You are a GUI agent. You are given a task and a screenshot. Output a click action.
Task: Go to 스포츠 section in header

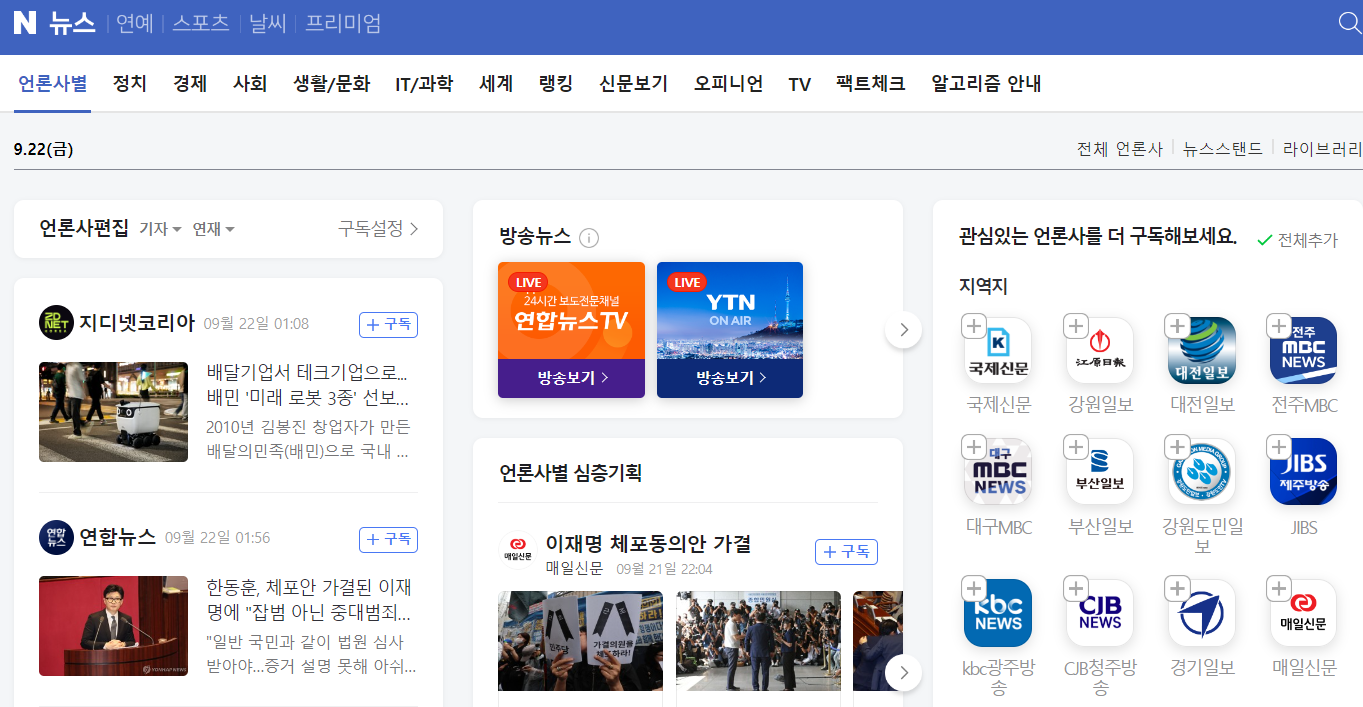tap(201, 23)
